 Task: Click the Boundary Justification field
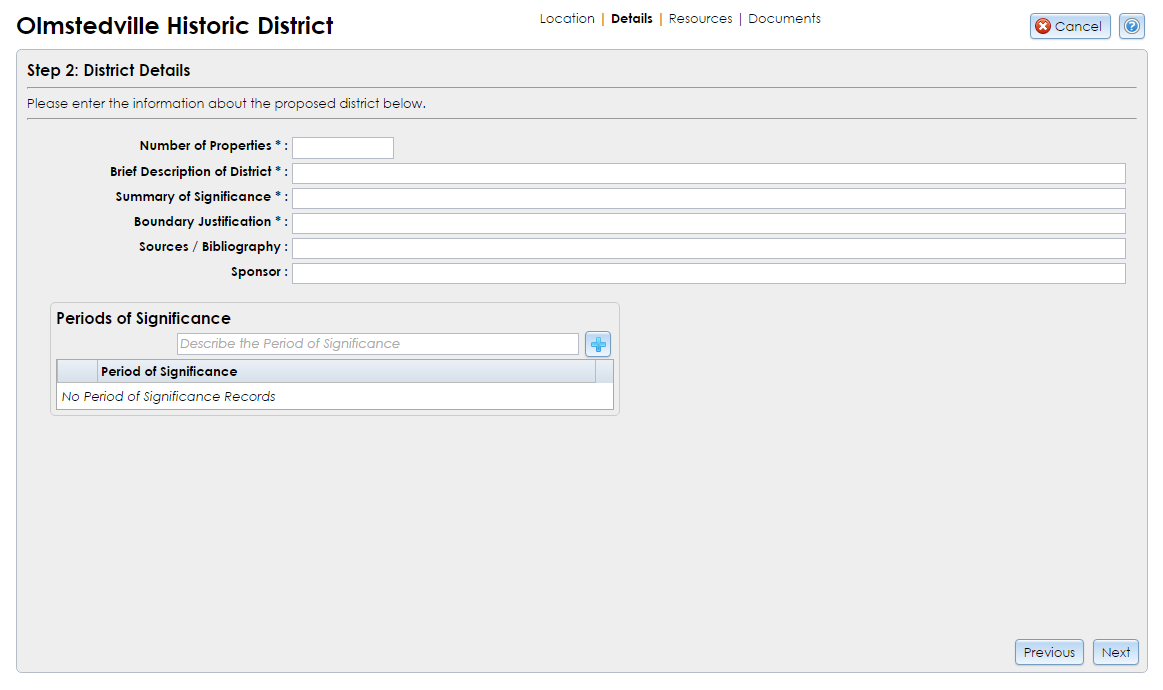coord(708,222)
